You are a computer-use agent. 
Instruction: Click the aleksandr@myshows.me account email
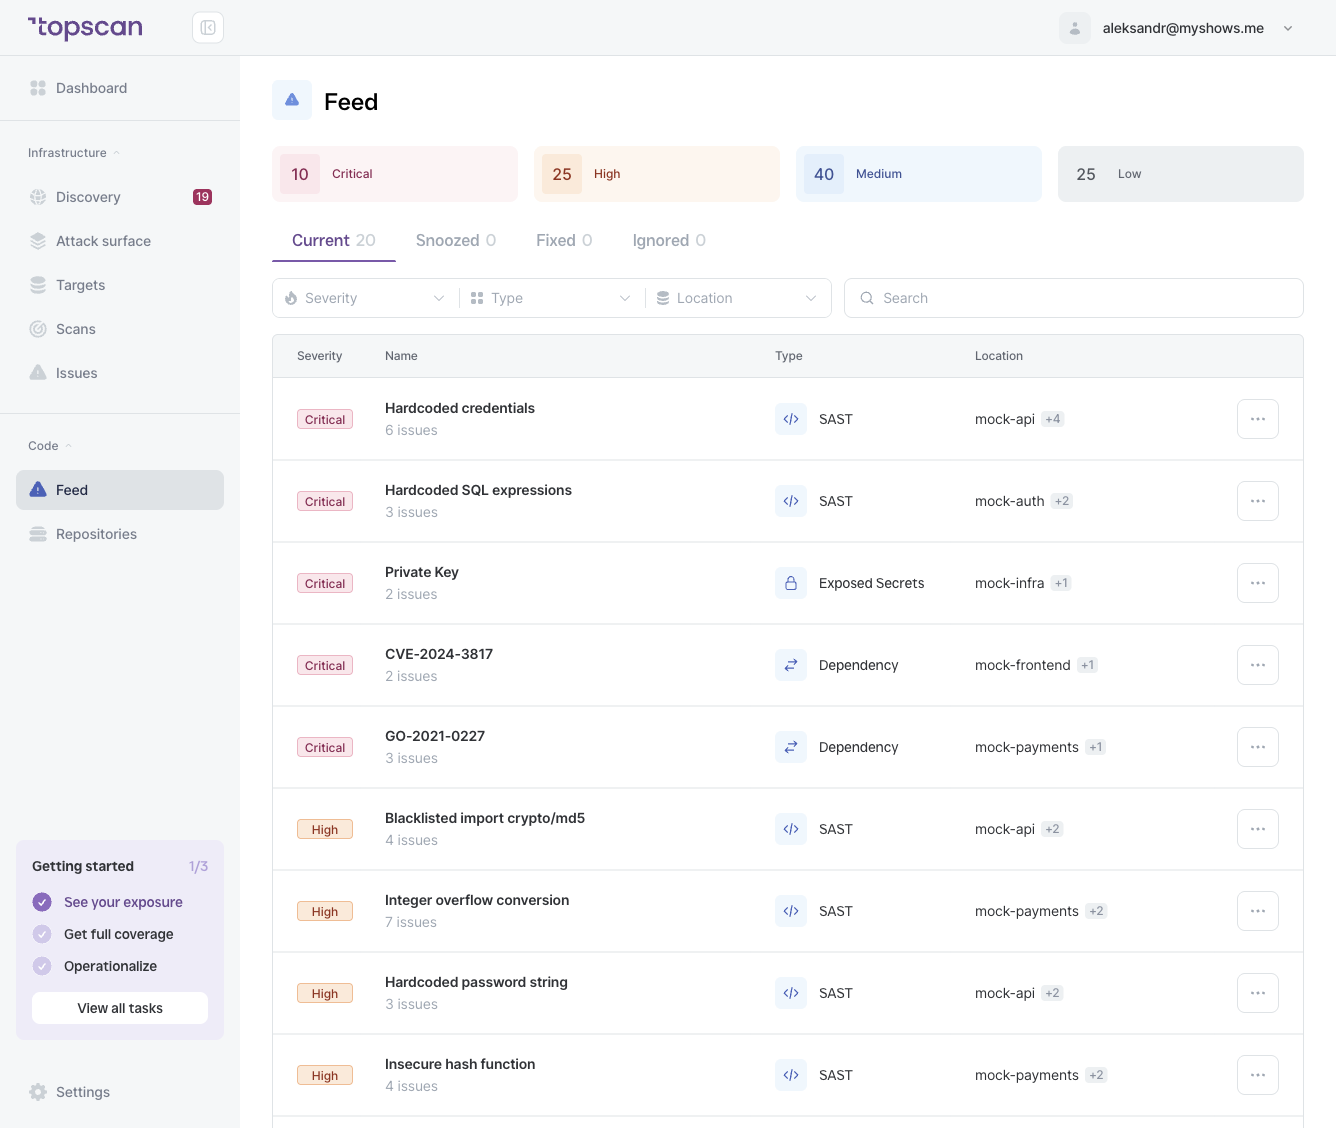click(1183, 28)
